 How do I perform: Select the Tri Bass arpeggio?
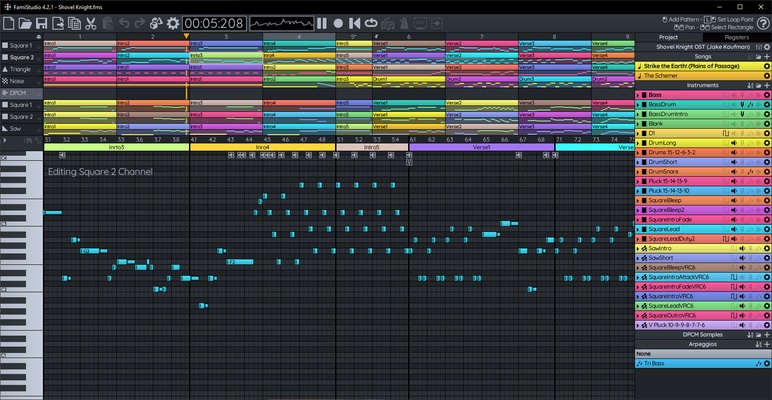tap(703, 364)
